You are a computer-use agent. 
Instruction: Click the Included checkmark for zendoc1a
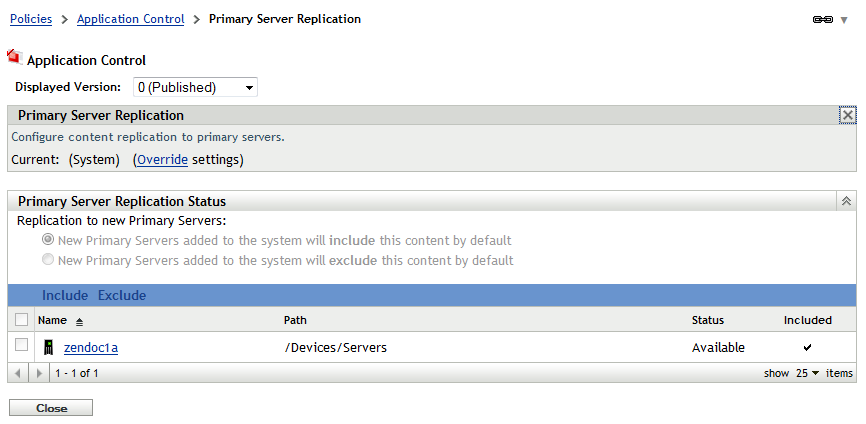click(x=807, y=348)
